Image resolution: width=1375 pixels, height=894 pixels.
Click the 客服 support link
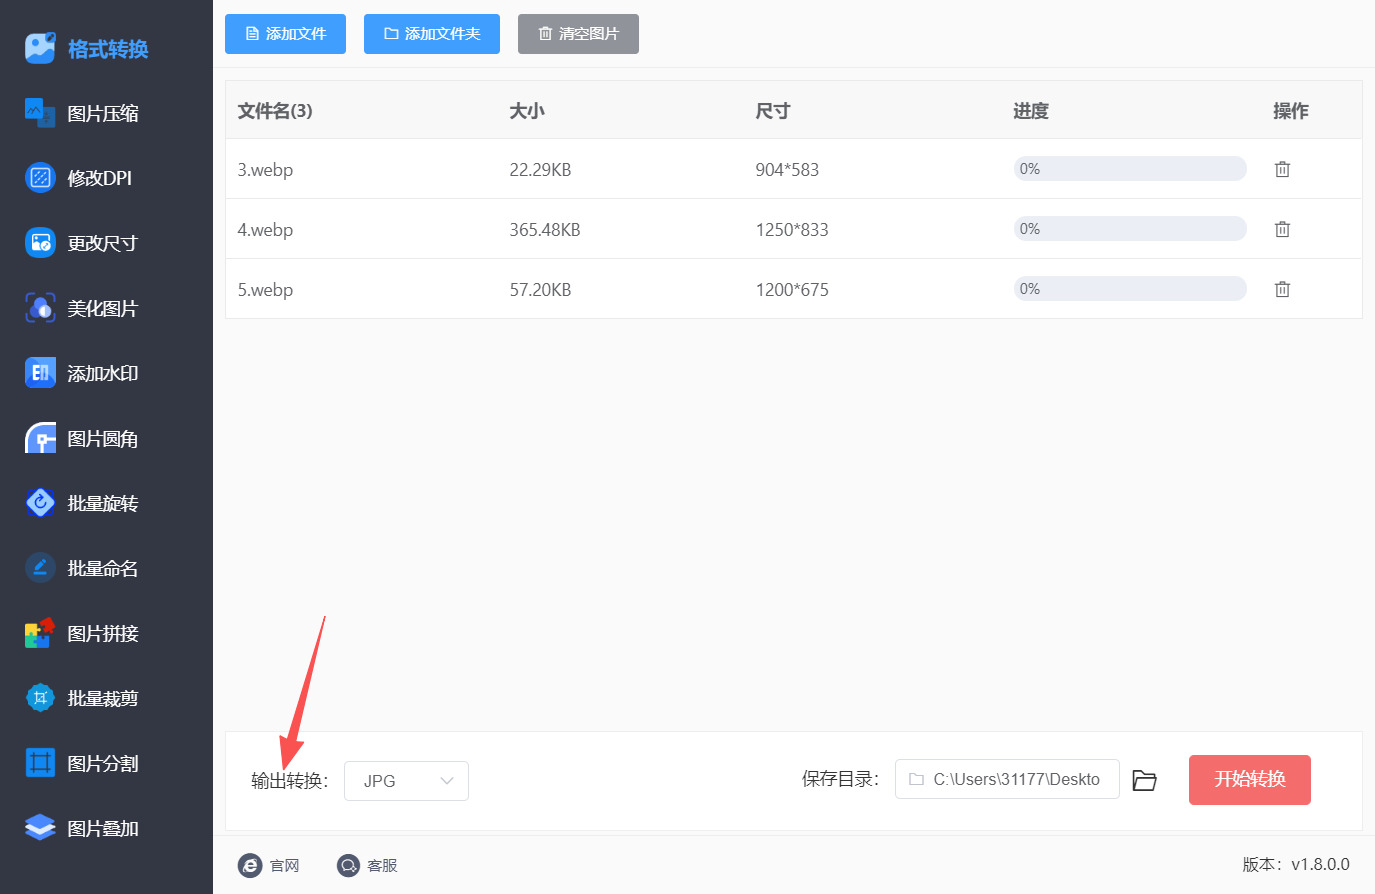click(367, 865)
